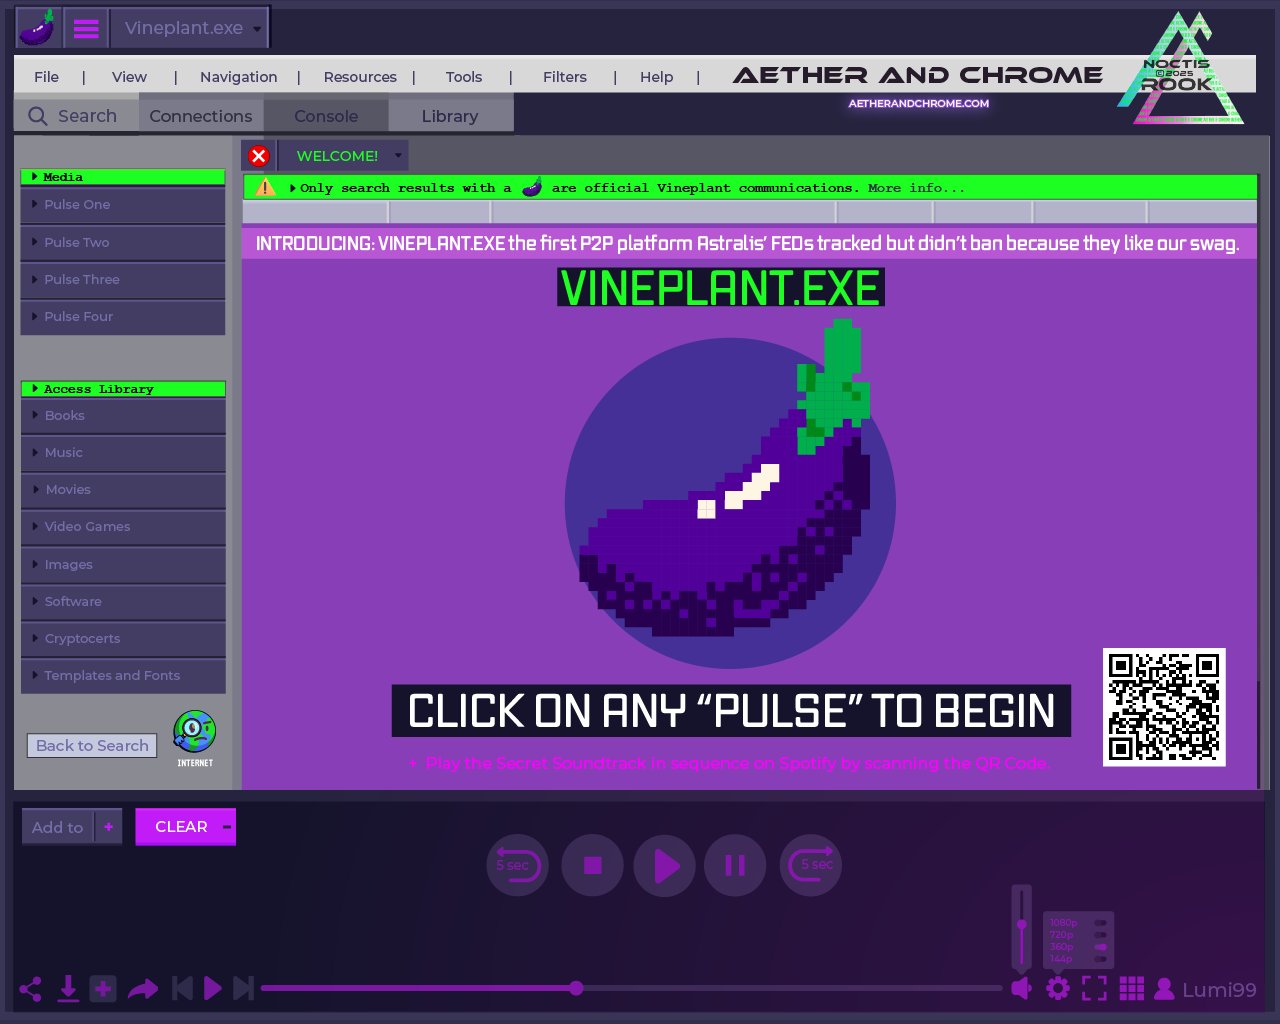
Task: Open the Help menu
Action: [657, 77]
